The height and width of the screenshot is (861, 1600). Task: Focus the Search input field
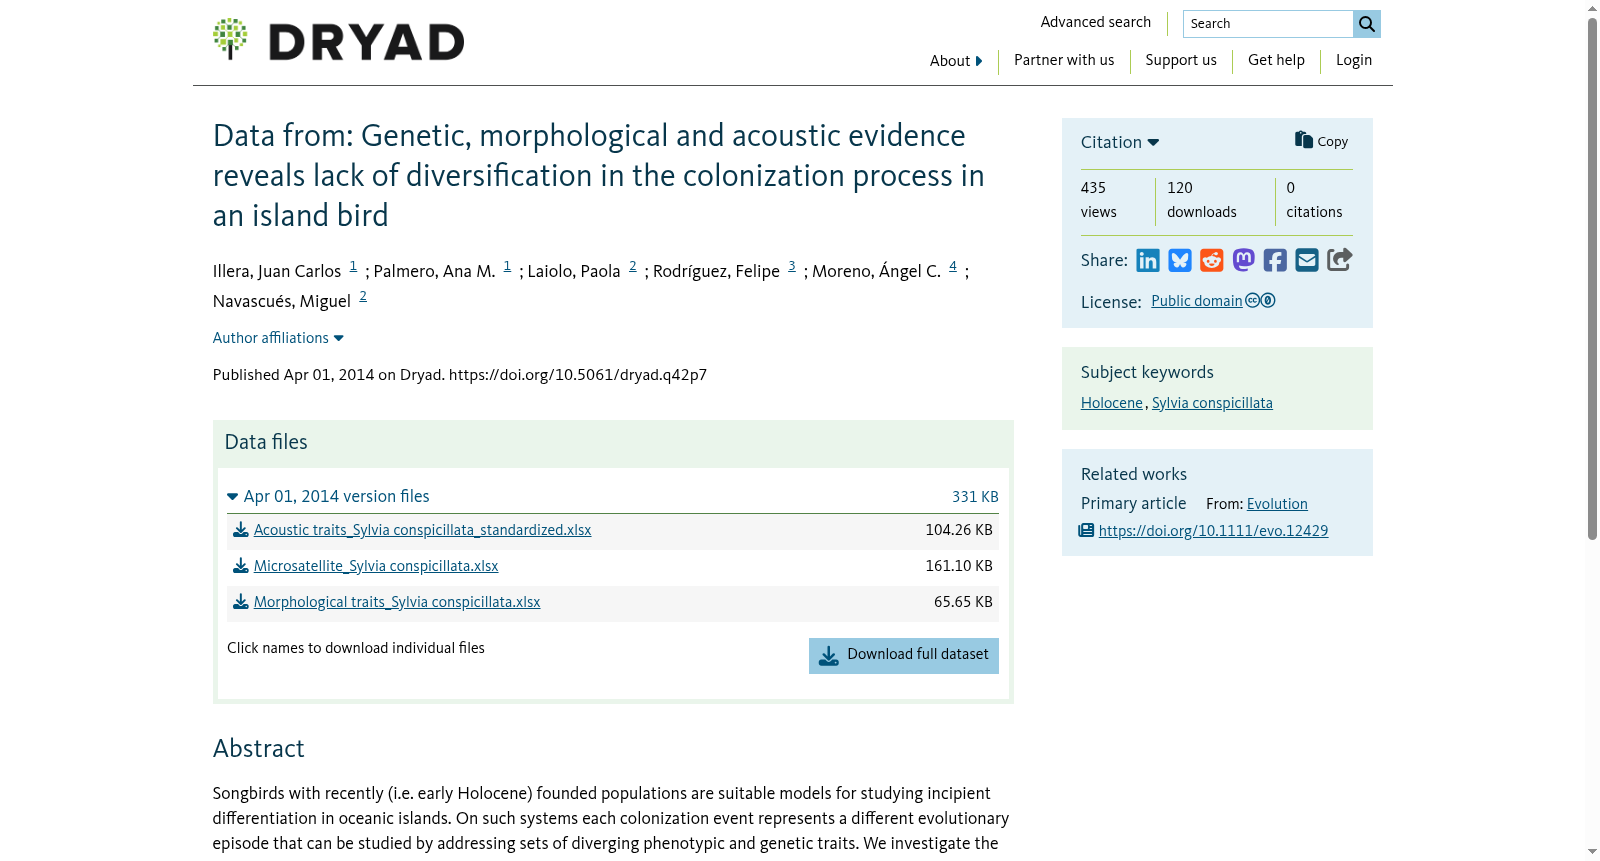click(1268, 24)
